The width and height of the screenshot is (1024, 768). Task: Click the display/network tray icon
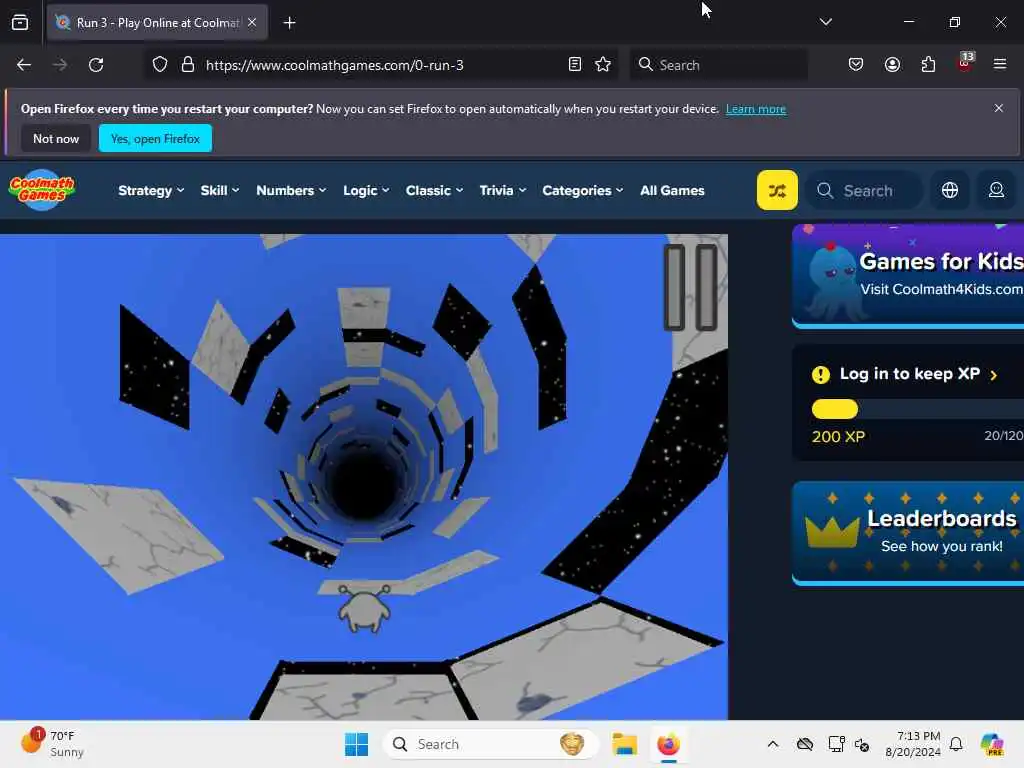tap(836, 744)
